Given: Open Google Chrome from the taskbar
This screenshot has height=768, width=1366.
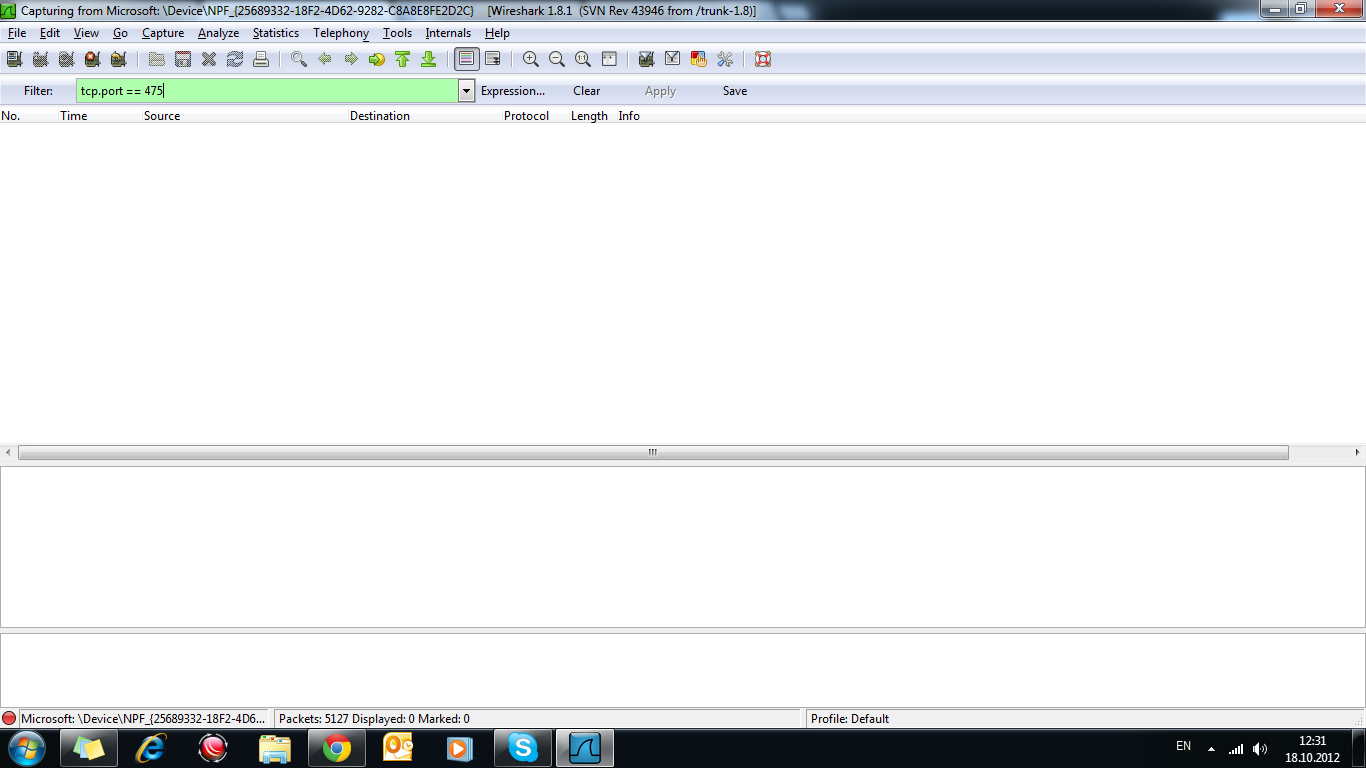Looking at the screenshot, I should [337, 748].
